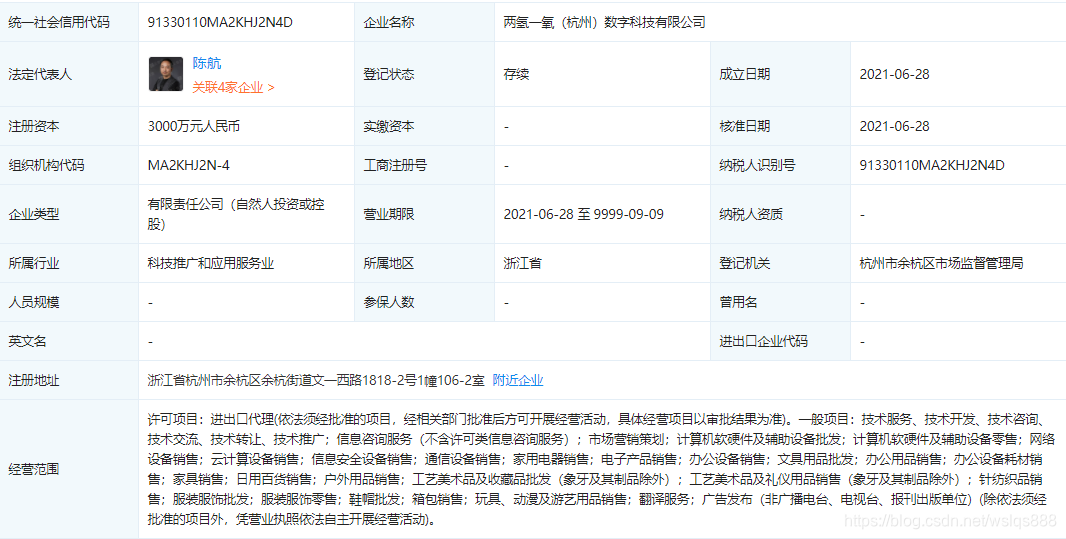Click the 纳税人资质 label cell

pos(780,214)
